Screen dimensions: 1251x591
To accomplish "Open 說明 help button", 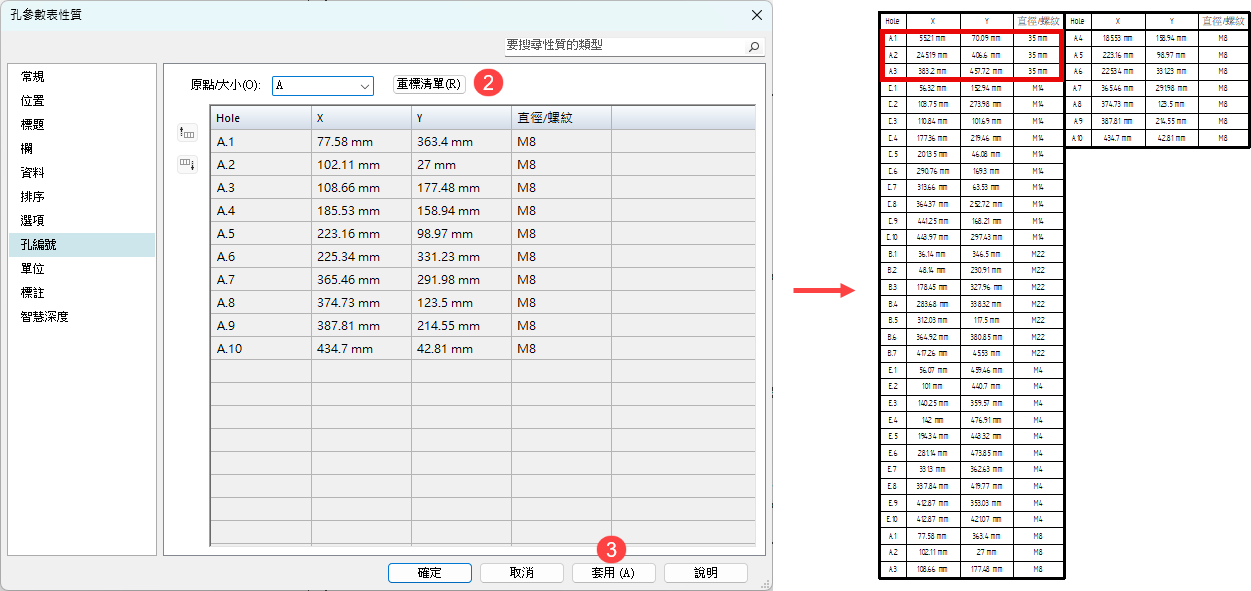I will pos(705,573).
